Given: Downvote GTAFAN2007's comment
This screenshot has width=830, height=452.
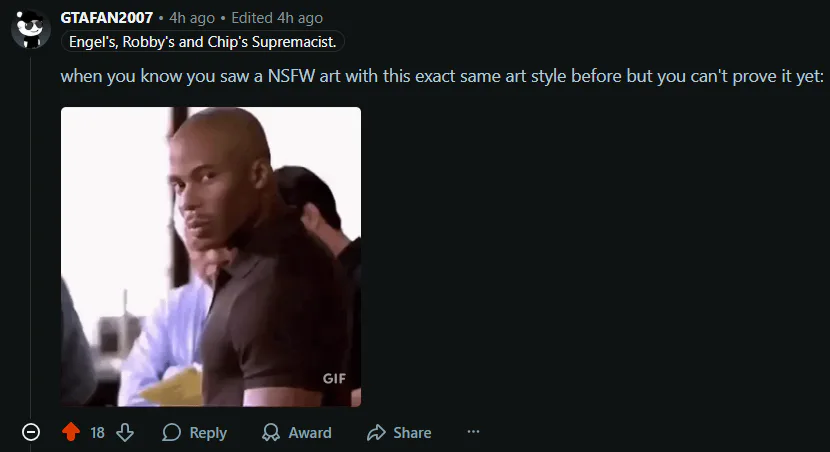Looking at the screenshot, I should coord(125,432).
